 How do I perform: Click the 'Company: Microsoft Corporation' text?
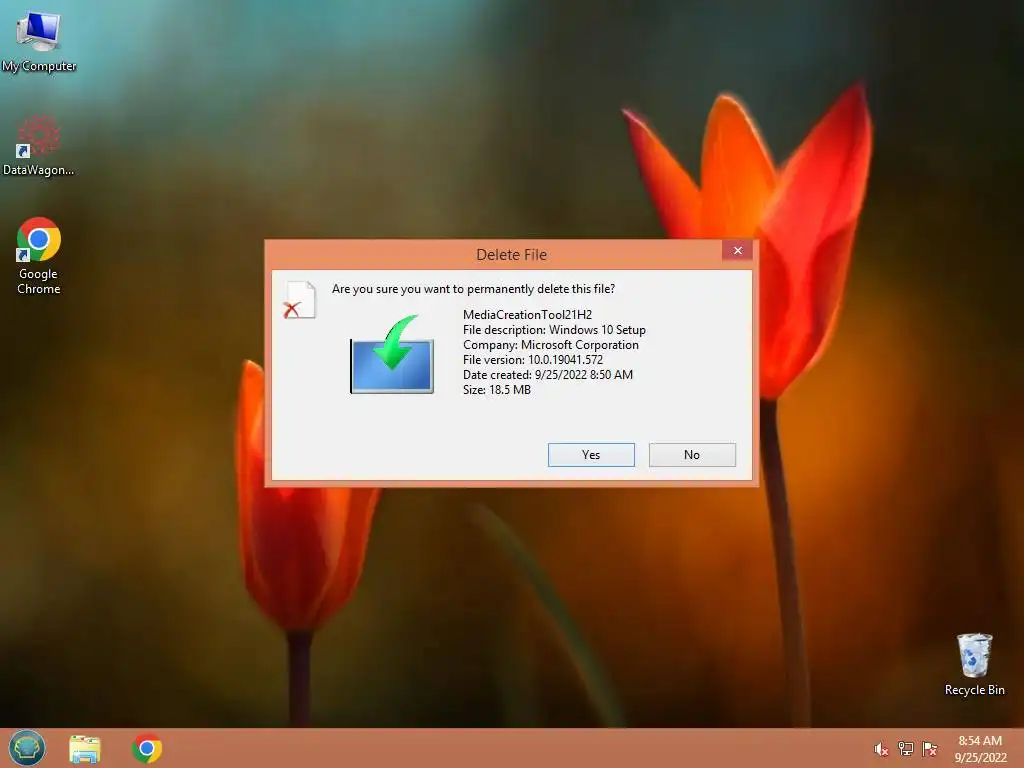pyautogui.click(x=551, y=345)
